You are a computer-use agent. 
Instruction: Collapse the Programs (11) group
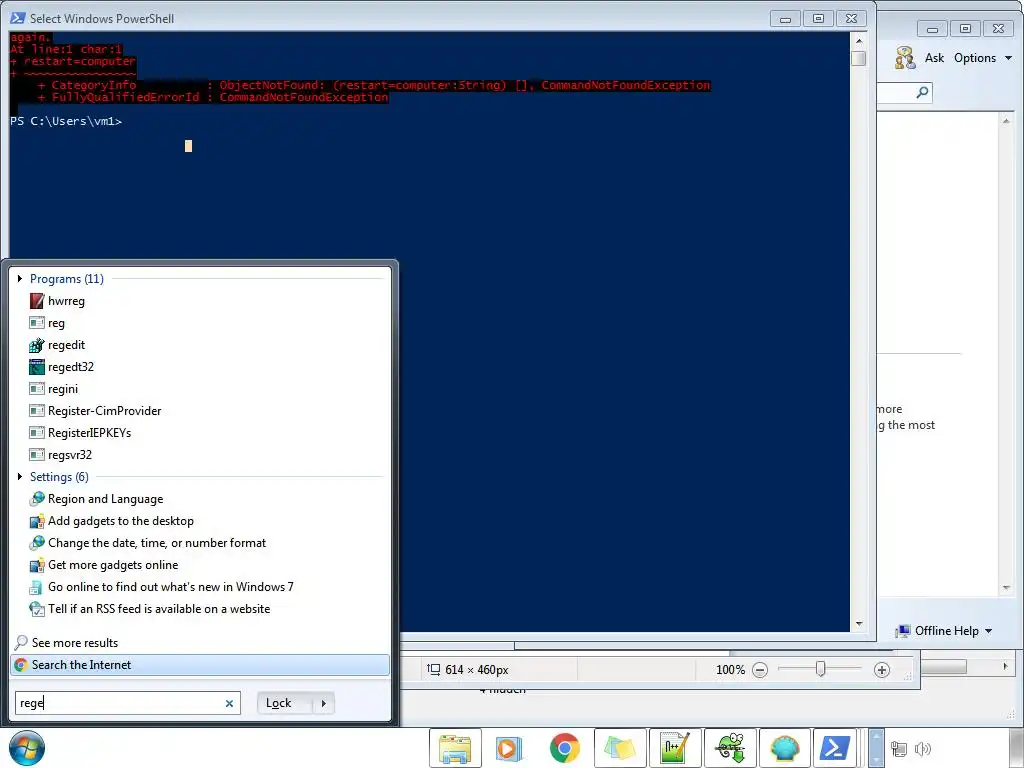20,279
